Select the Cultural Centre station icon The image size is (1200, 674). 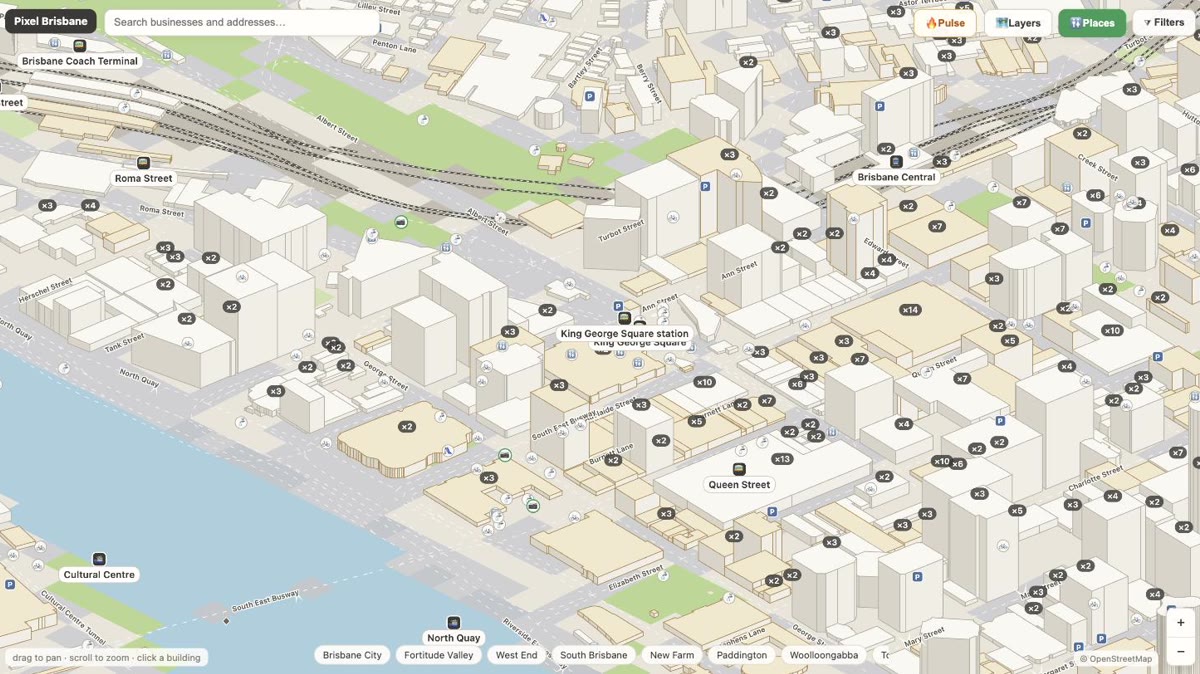99,559
